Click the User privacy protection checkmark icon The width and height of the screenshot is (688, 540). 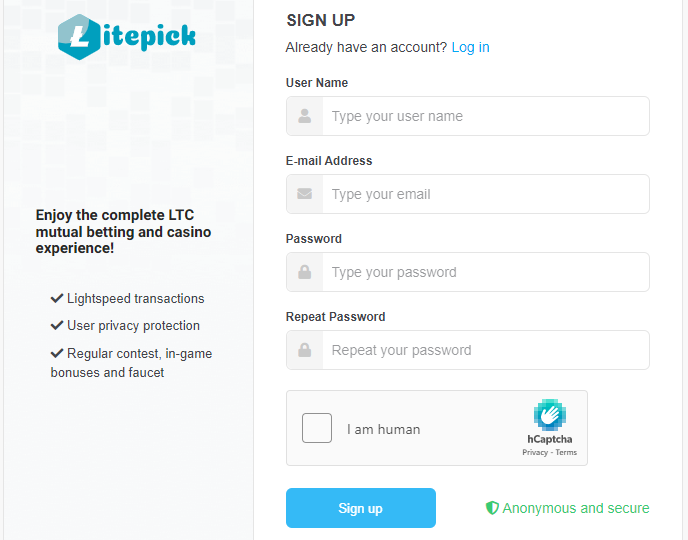[x=57, y=325]
